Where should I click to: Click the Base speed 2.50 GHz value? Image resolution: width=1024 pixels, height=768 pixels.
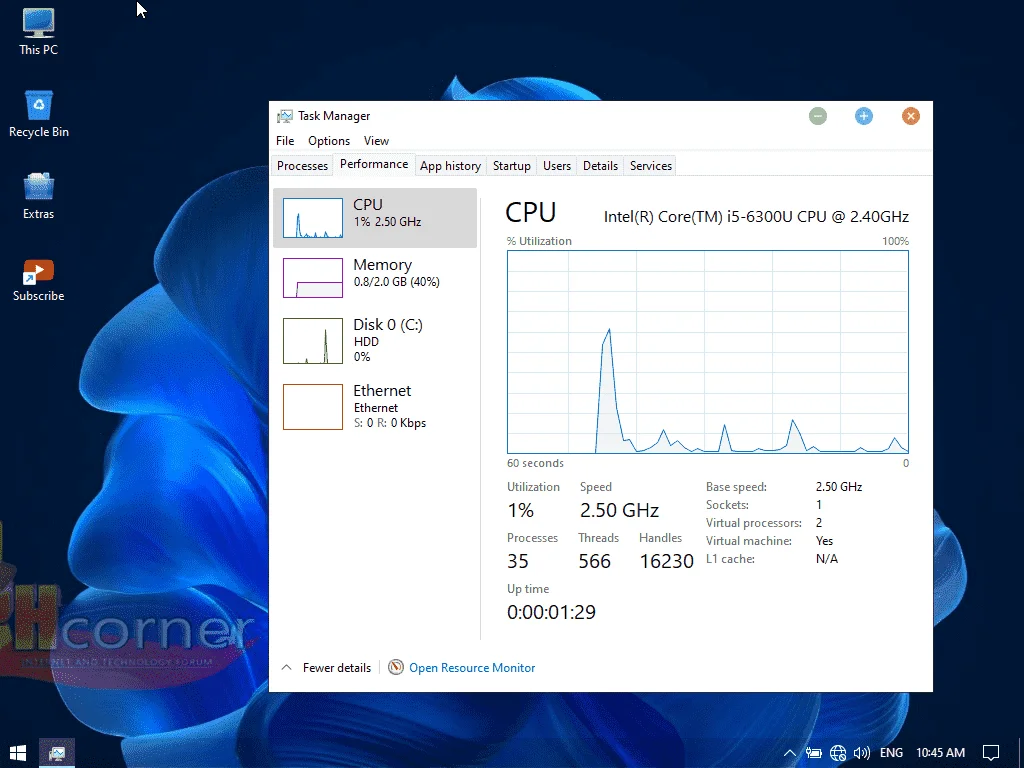[x=839, y=487]
